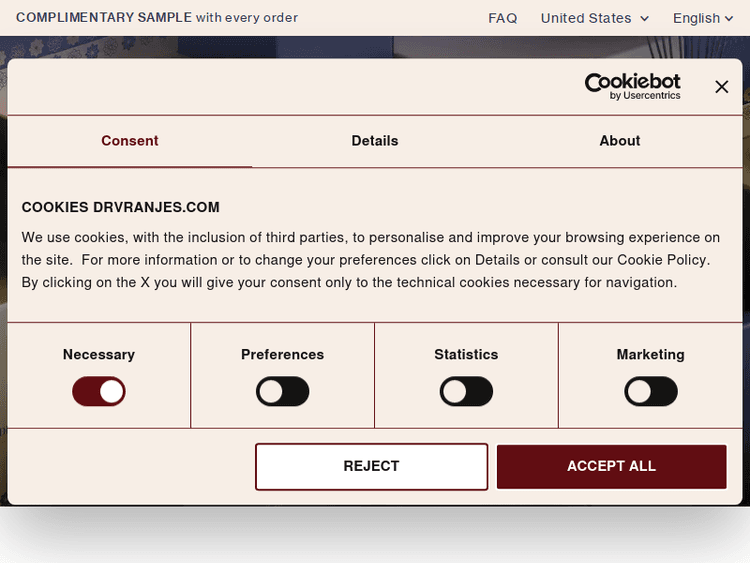Enable the Marketing cookies switch
Screen dimensions: 750x563
tap(651, 391)
